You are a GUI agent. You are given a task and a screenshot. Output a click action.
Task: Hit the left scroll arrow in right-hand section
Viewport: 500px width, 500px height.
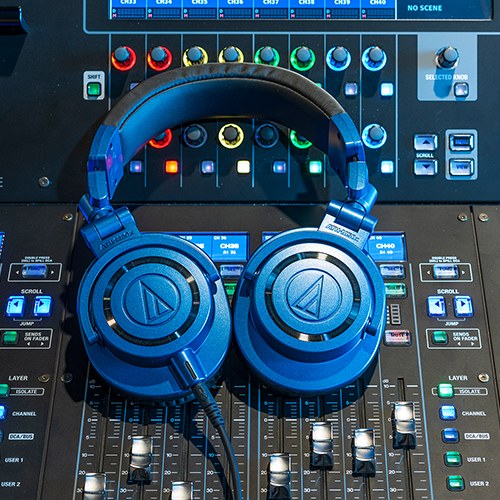[x=437, y=306]
